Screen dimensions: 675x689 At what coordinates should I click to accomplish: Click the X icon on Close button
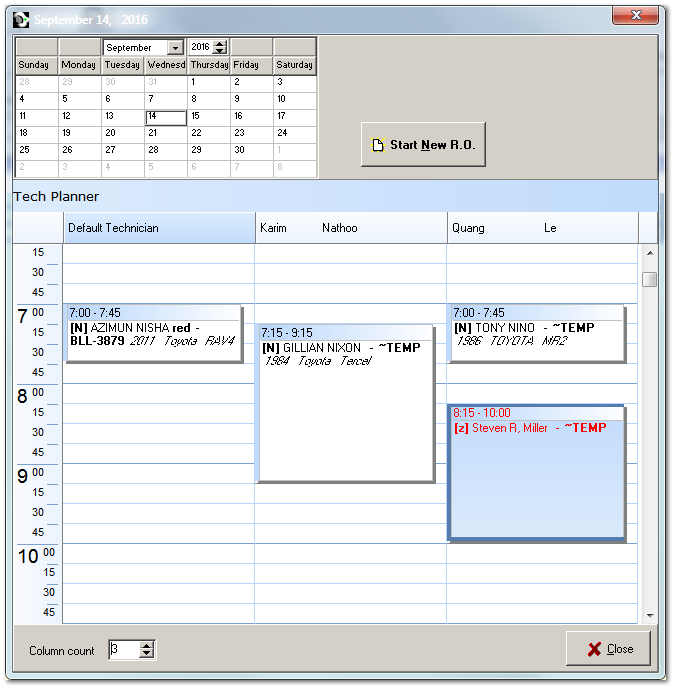[x=594, y=649]
